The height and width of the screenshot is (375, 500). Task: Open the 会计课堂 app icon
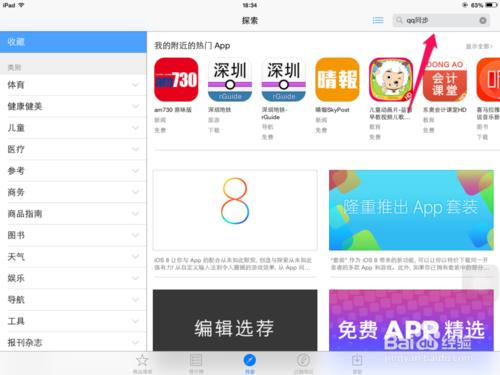click(445, 79)
